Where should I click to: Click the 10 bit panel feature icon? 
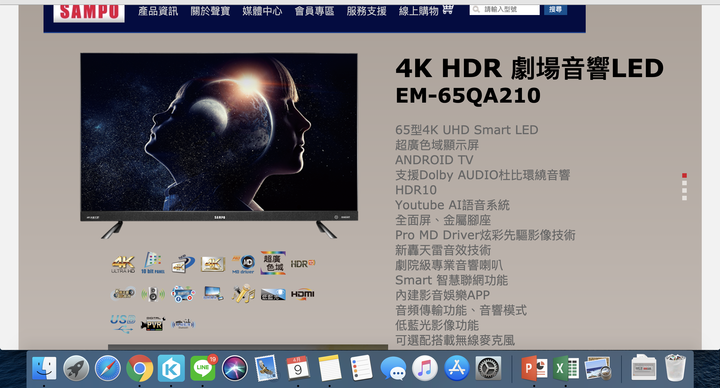(x=153, y=263)
